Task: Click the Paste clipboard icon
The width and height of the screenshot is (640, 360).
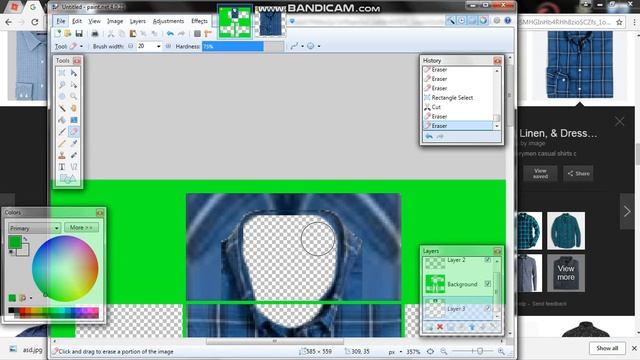Action: point(133,33)
